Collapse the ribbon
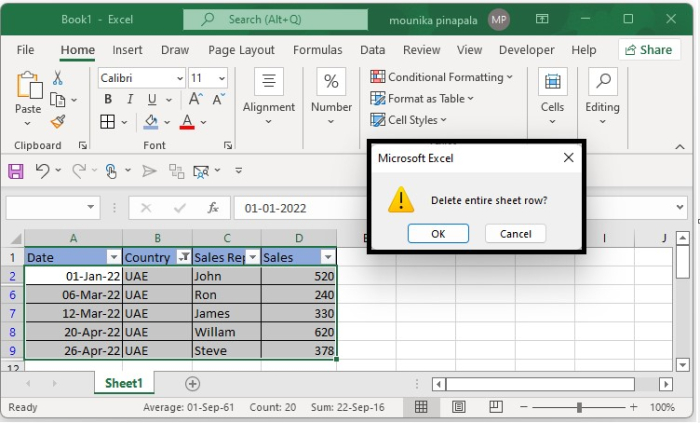Screen dimensions: 700x423 pyautogui.click(x=680, y=147)
